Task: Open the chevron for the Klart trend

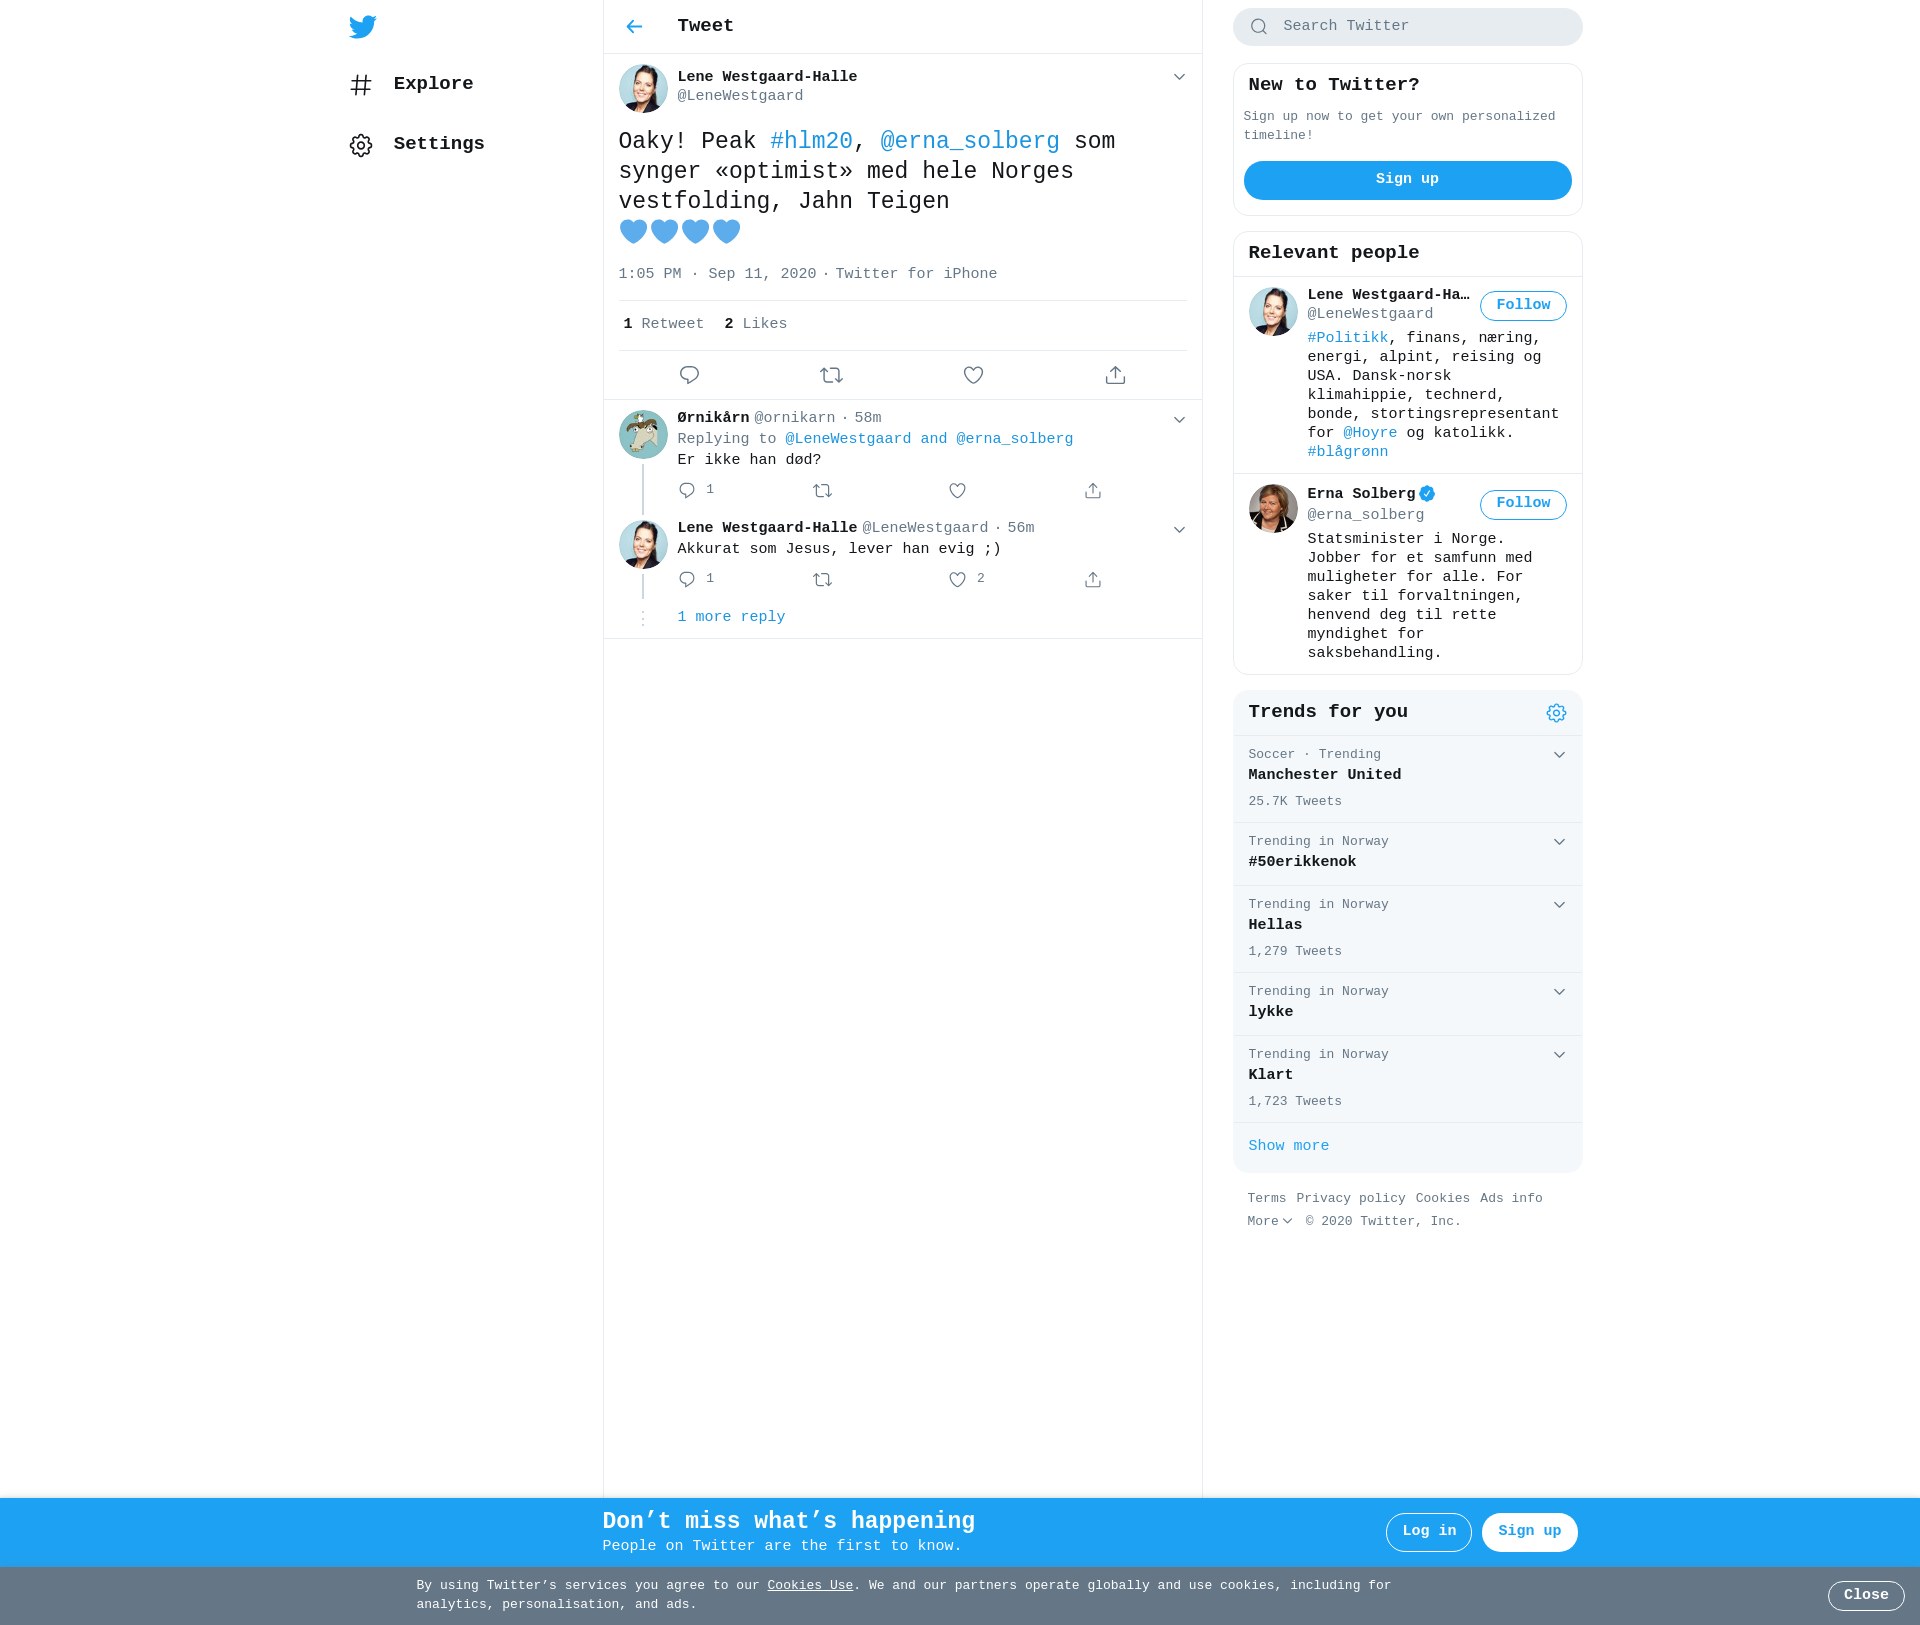Action: coord(1559,1055)
